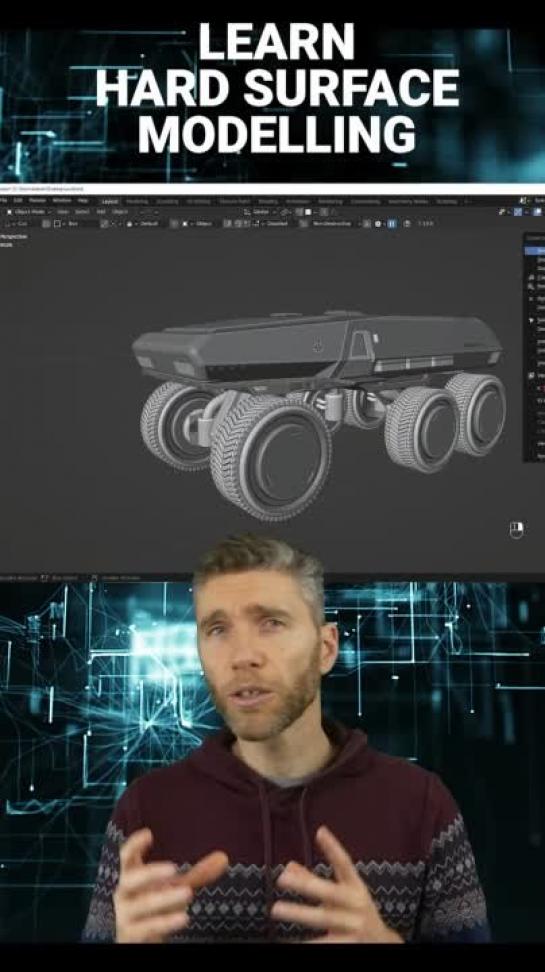Switch to the Layout workspace tab
The height and width of the screenshot is (972, 545).
coord(110,201)
